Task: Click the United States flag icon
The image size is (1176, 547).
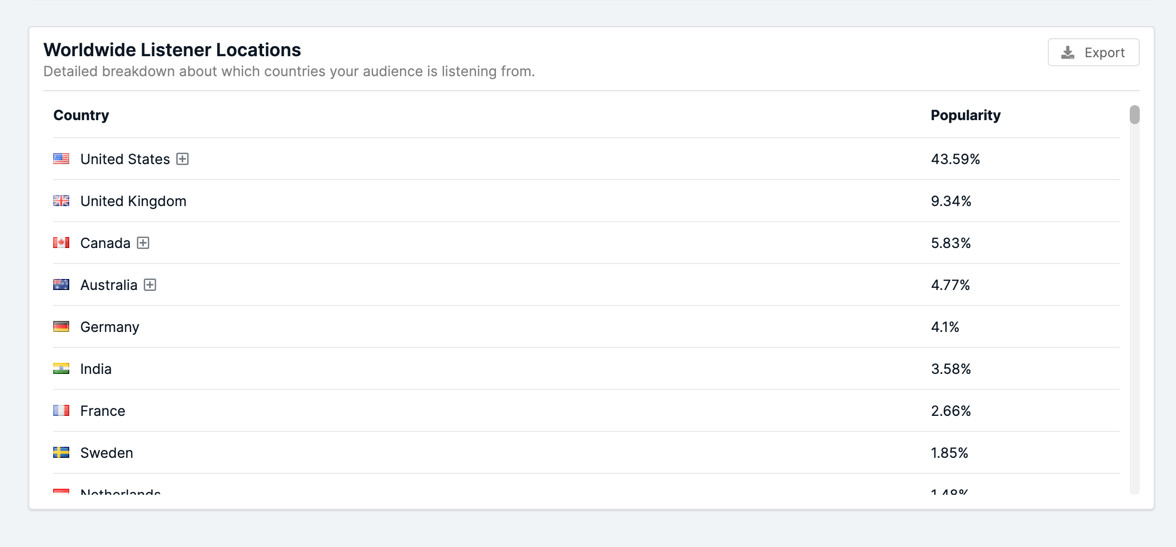Action: coord(61,159)
